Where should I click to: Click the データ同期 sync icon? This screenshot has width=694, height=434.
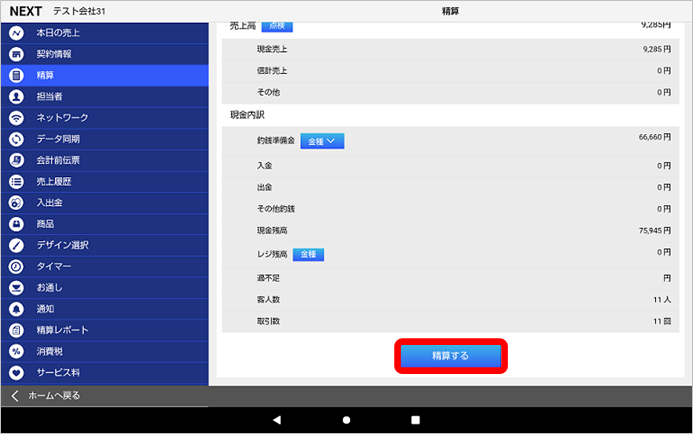point(16,139)
